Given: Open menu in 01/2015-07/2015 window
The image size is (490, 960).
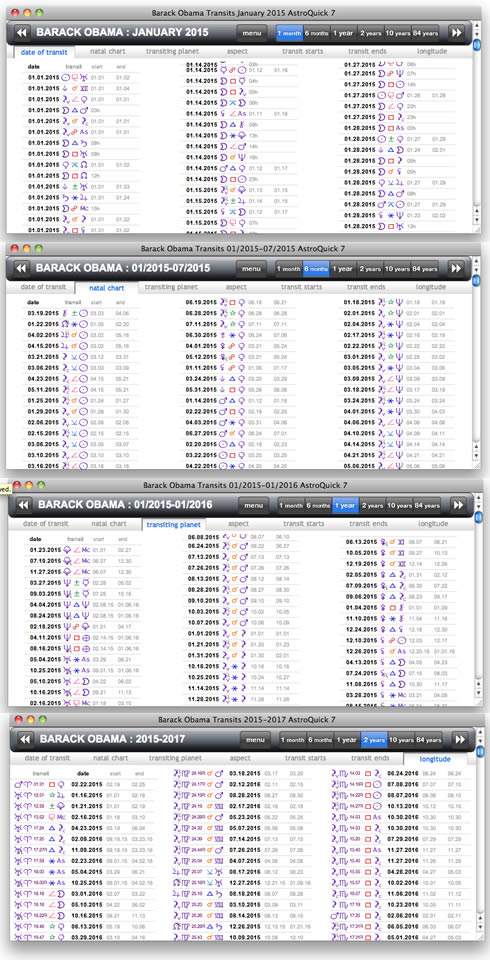Looking at the screenshot, I should pos(251,268).
